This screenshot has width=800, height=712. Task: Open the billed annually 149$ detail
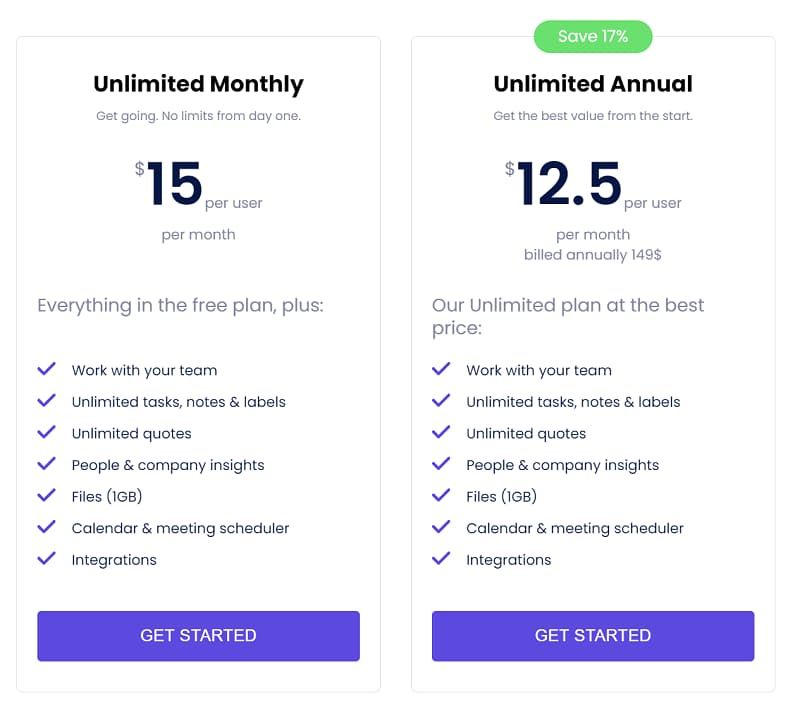coord(593,255)
